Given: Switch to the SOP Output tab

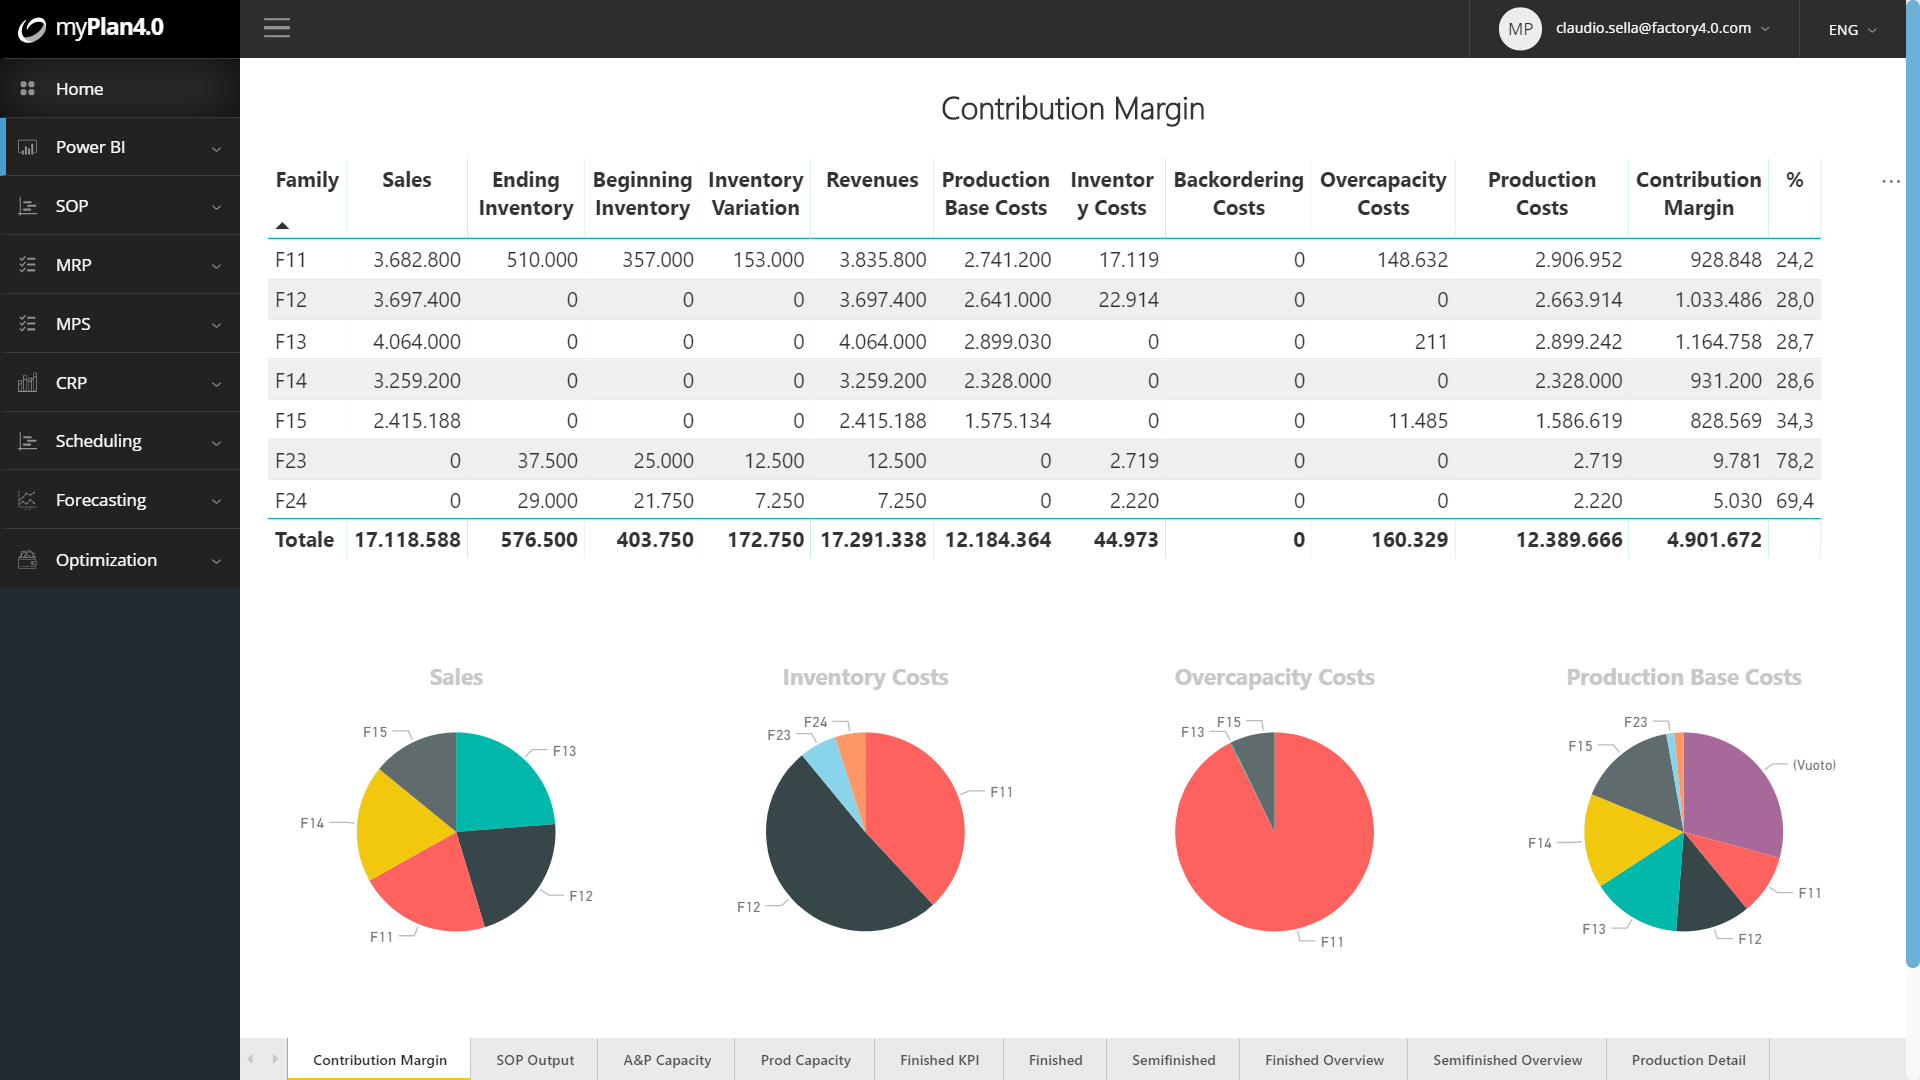Looking at the screenshot, I should pyautogui.click(x=535, y=1060).
